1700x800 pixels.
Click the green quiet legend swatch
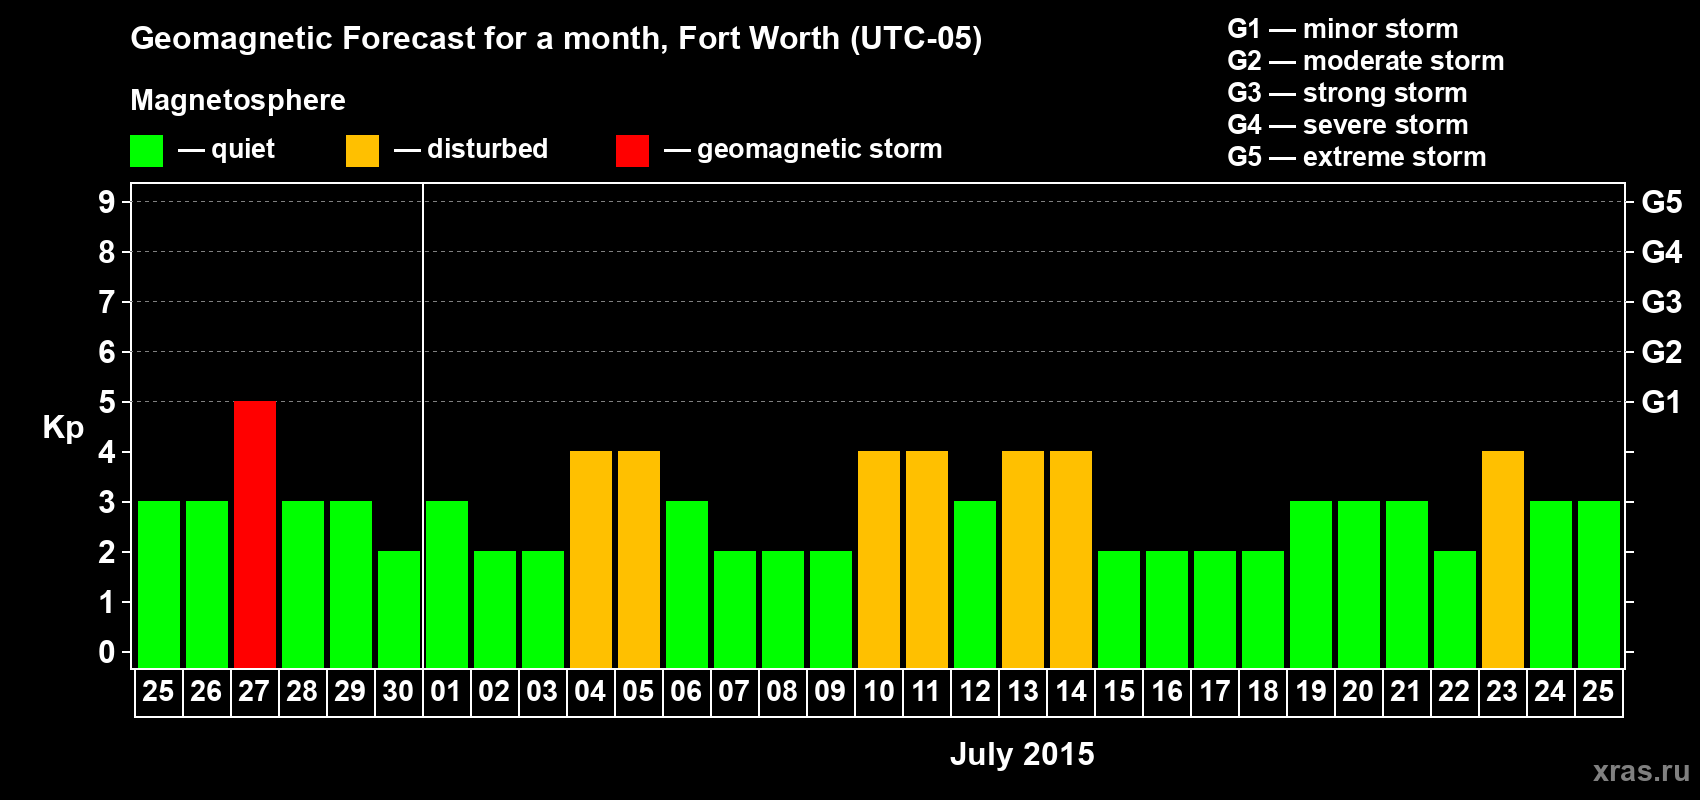coord(146,151)
